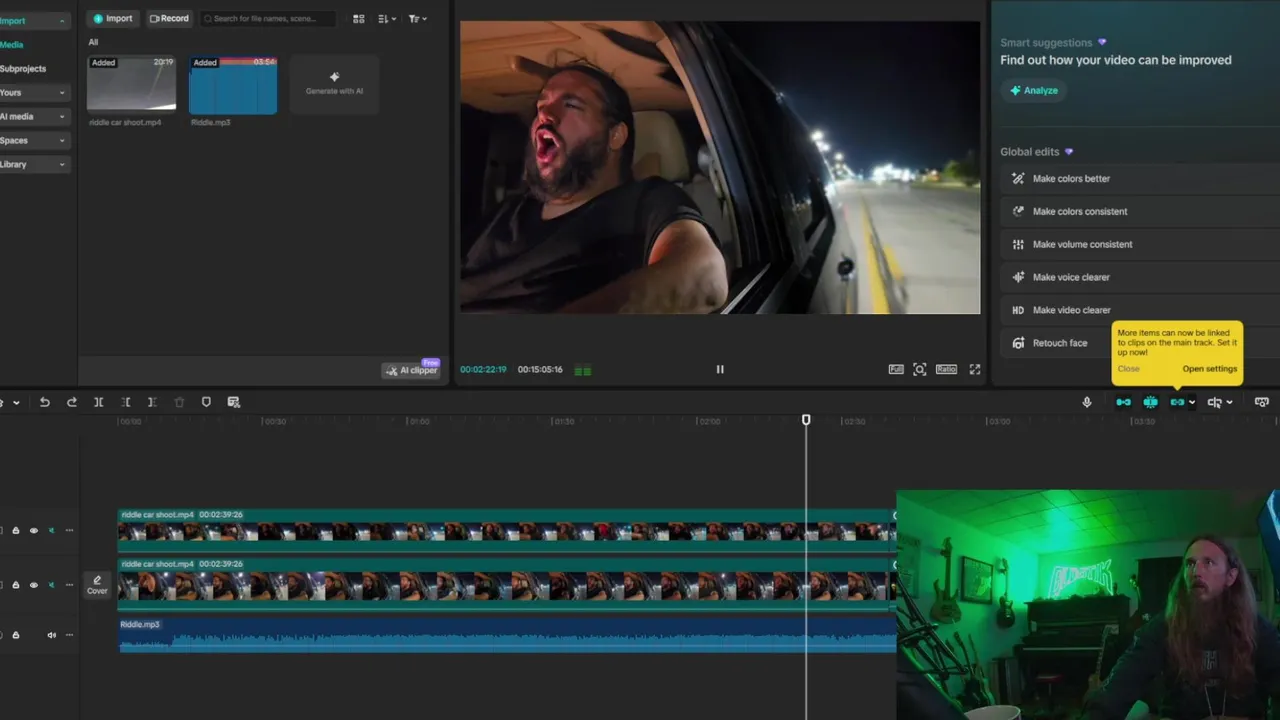Viewport: 1280px width, 720px height.
Task: Click the Import button in media panel
Action: click(112, 18)
